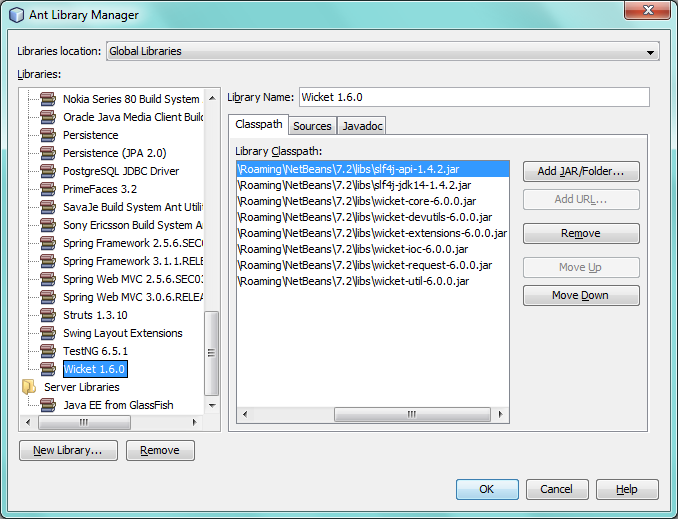
Task: Click the library icon beside Struts 1.3.10
Action: [x=48, y=315]
